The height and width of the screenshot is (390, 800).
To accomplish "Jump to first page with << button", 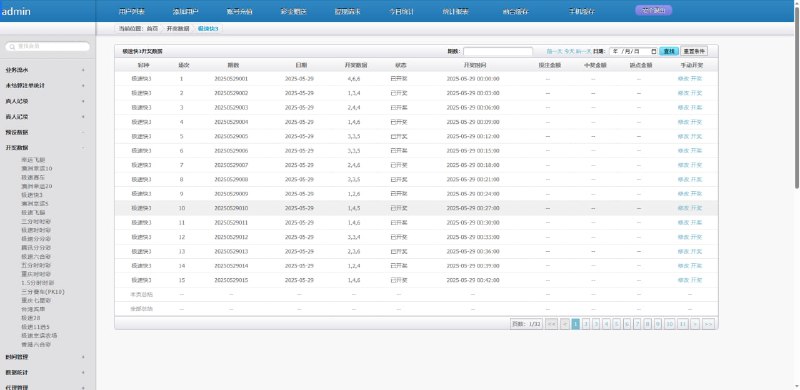I will 551,324.
